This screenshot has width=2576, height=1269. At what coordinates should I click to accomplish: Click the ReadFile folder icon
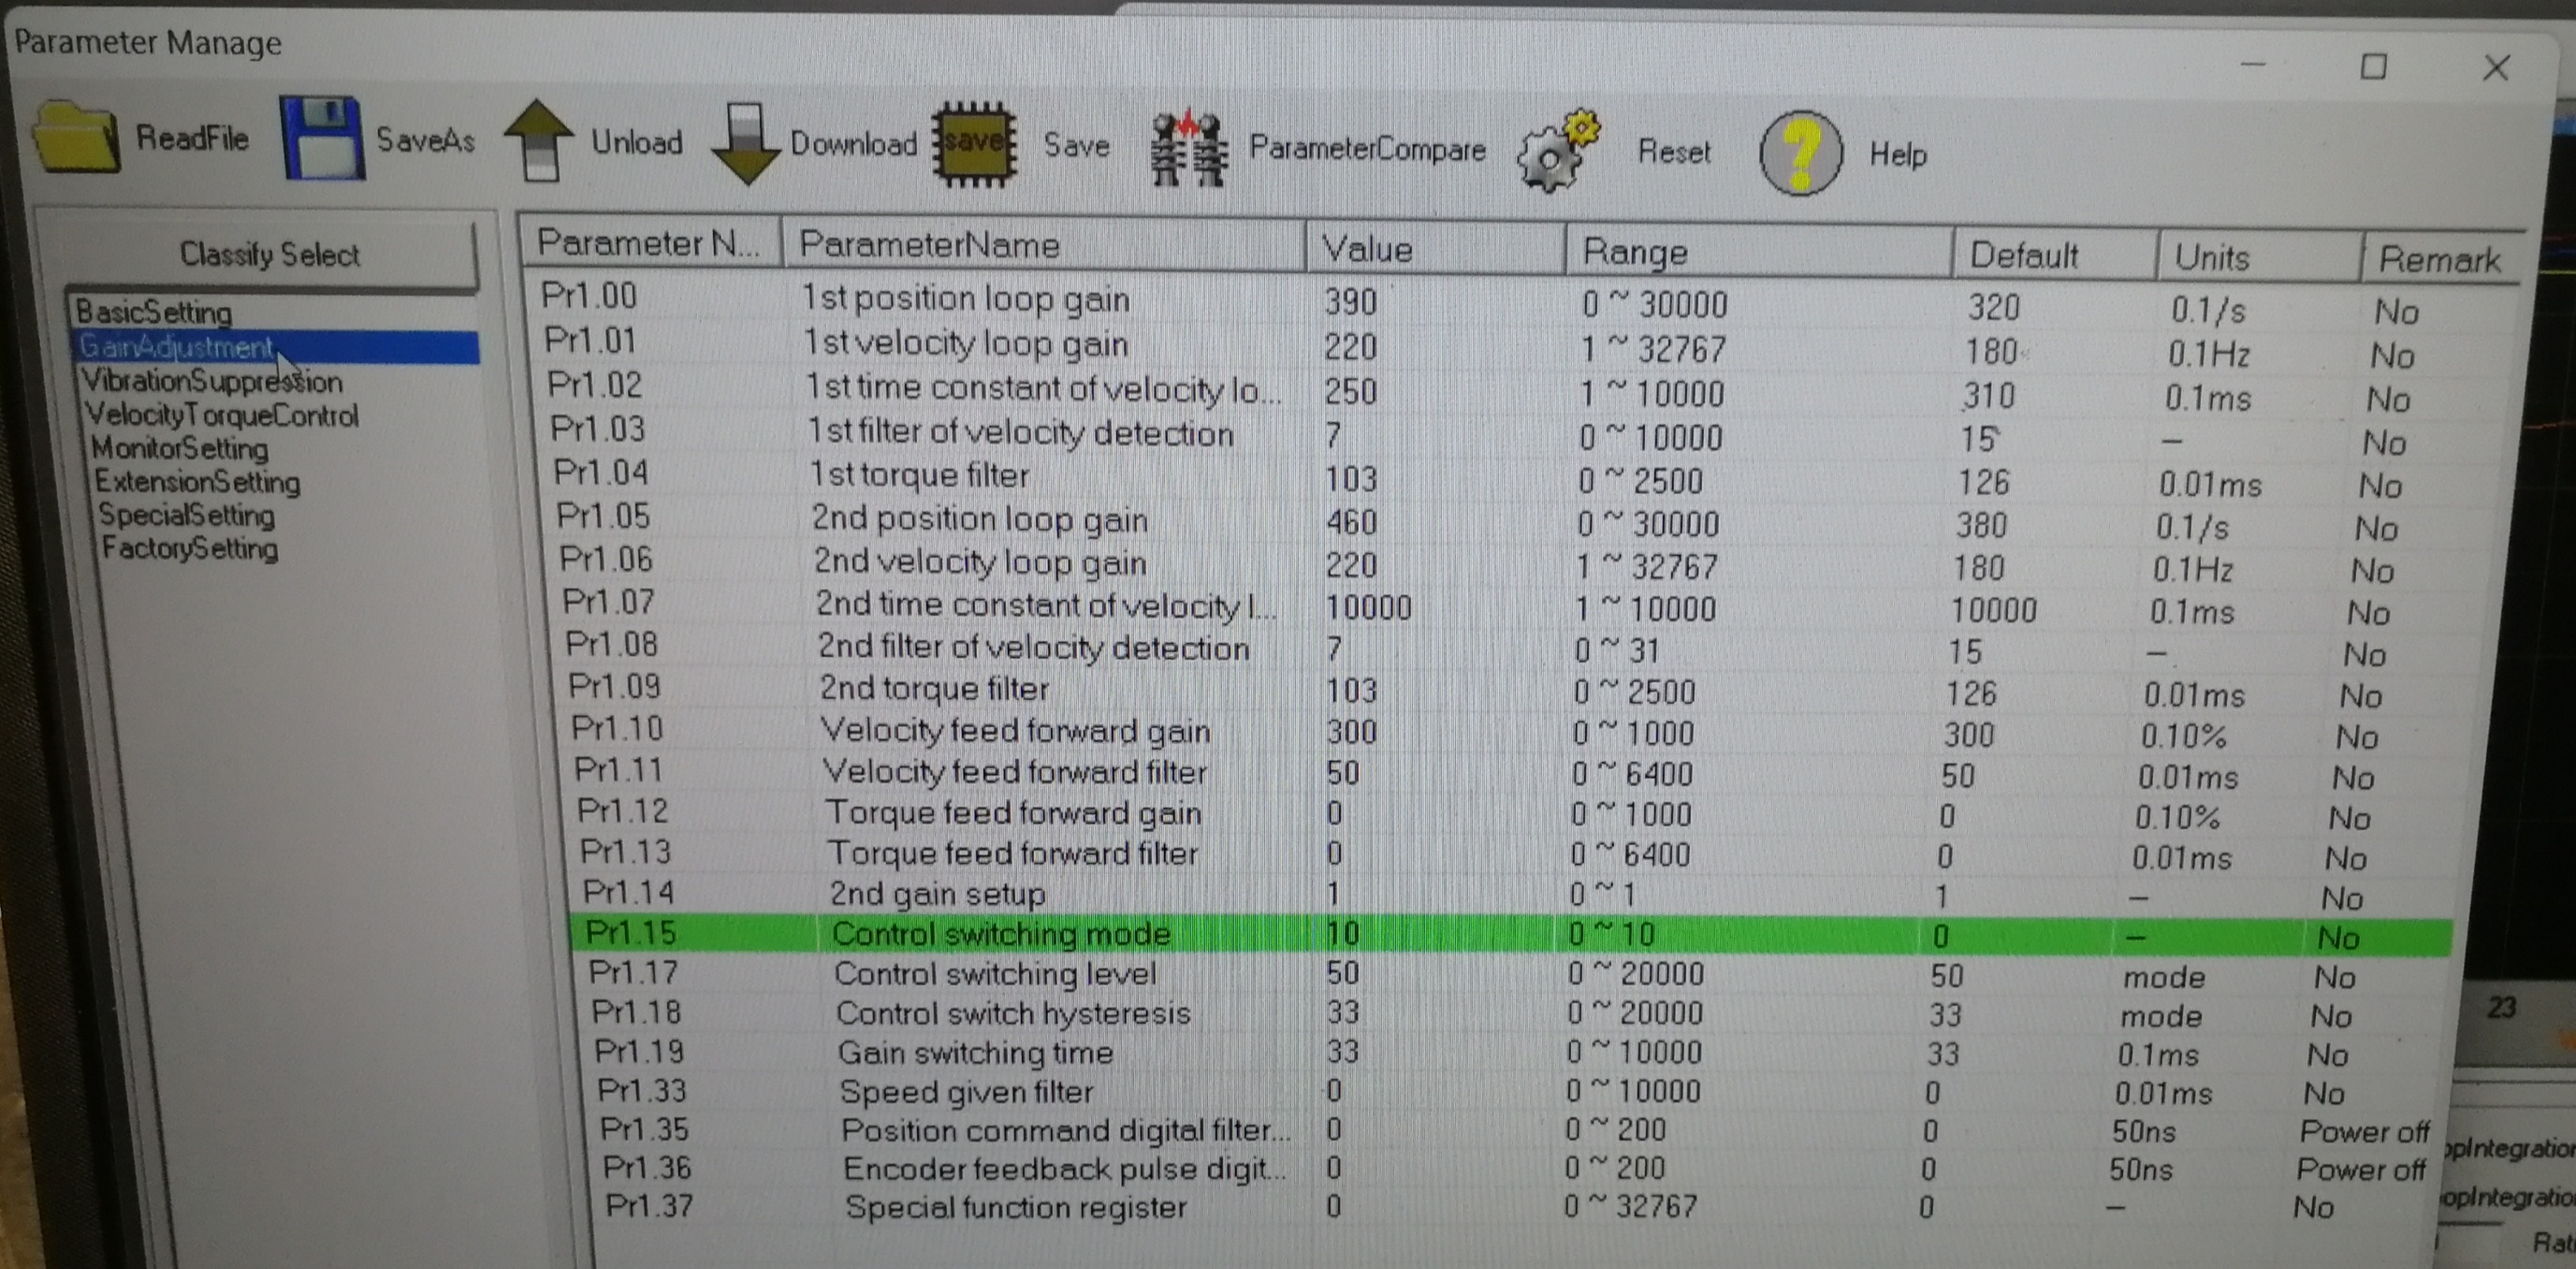tap(76, 138)
